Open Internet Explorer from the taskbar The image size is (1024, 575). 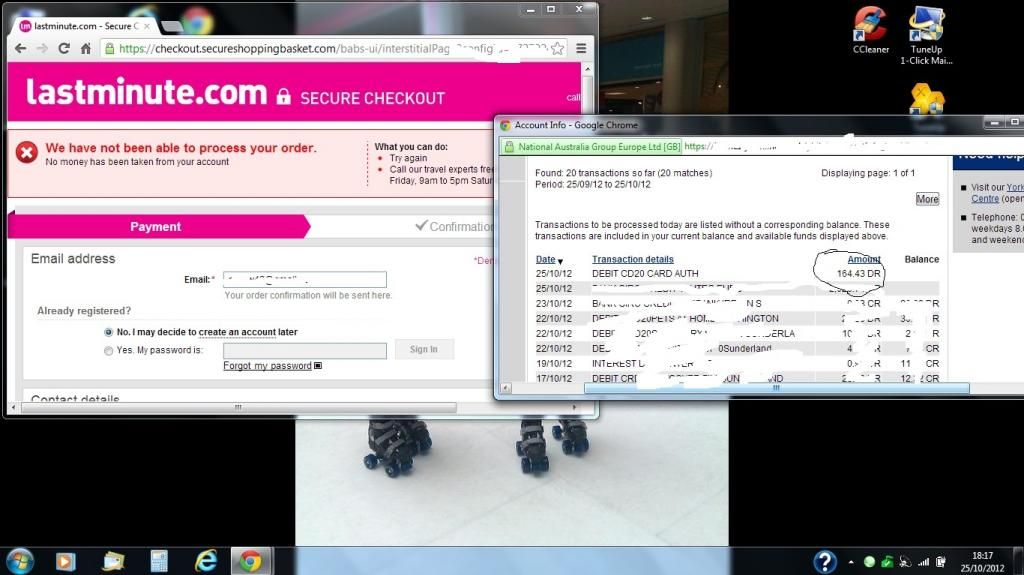[x=205, y=560]
